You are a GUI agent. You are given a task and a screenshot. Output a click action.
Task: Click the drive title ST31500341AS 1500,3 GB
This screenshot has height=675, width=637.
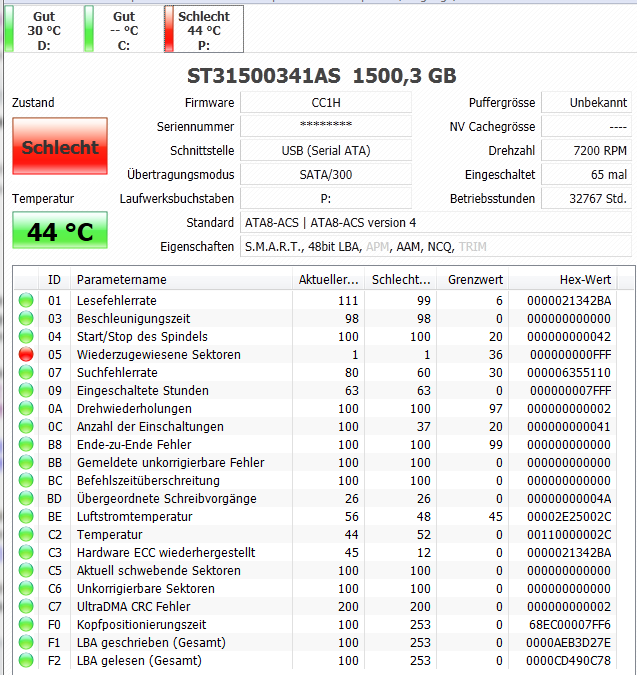click(x=322, y=76)
